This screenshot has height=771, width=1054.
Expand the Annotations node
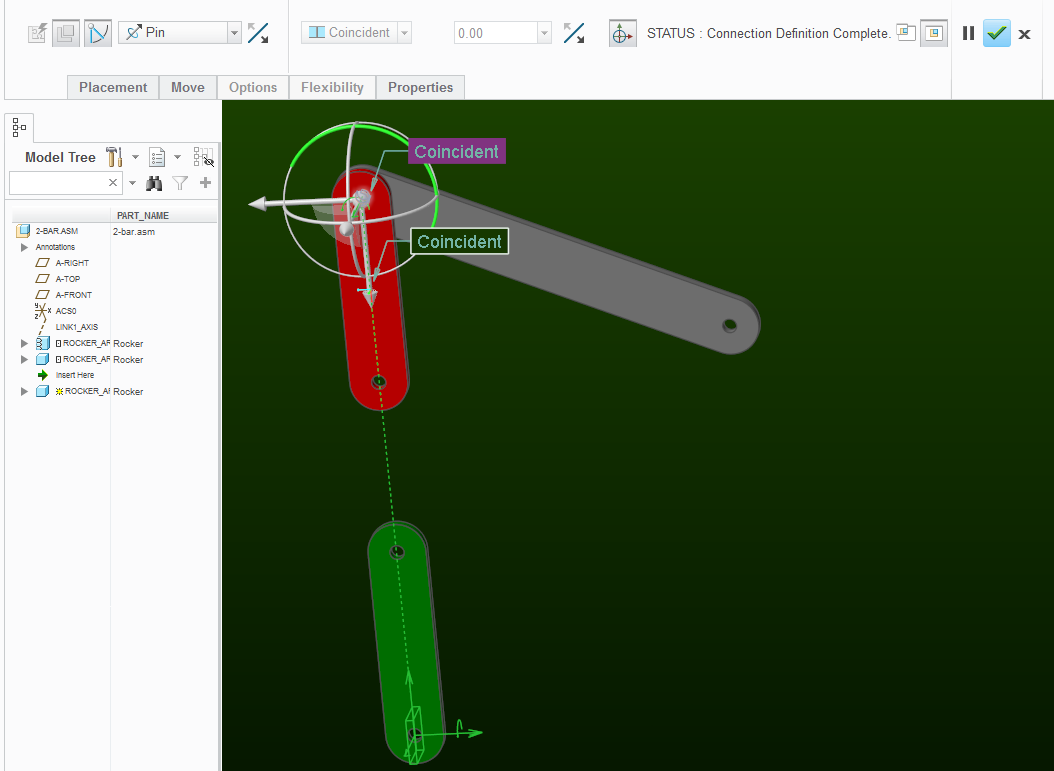point(25,247)
